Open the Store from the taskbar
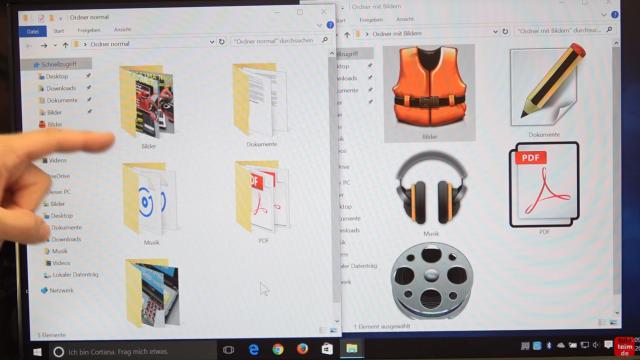This screenshot has width=640, height=360. click(327, 349)
